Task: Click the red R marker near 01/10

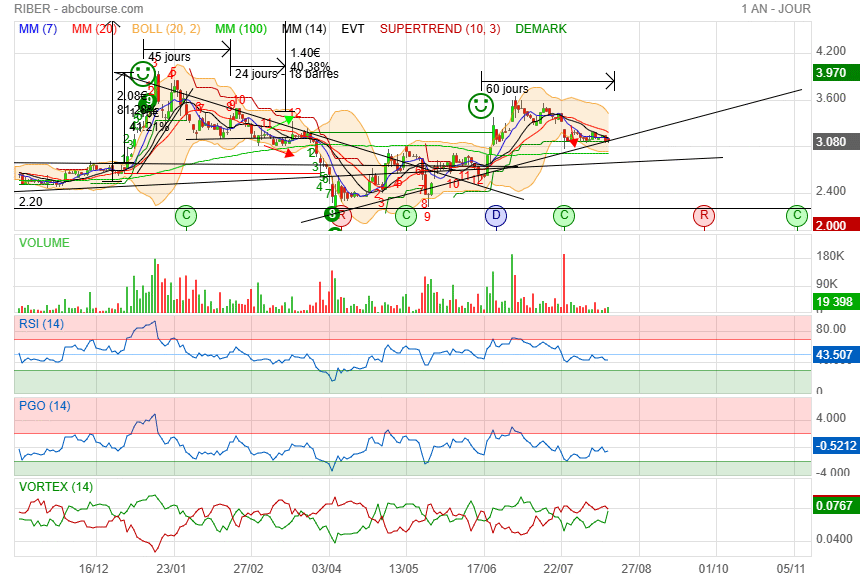Action: (x=704, y=215)
